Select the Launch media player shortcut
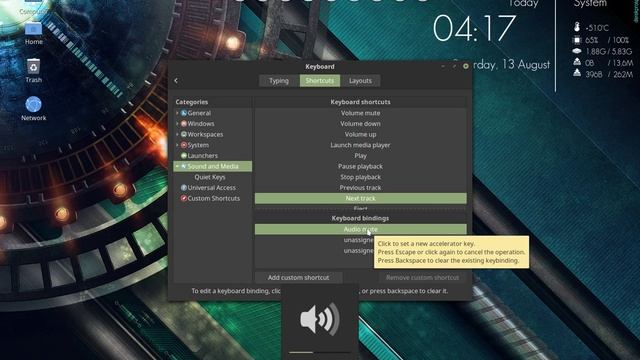Image resolution: width=640 pixels, height=360 pixels. coord(360,145)
